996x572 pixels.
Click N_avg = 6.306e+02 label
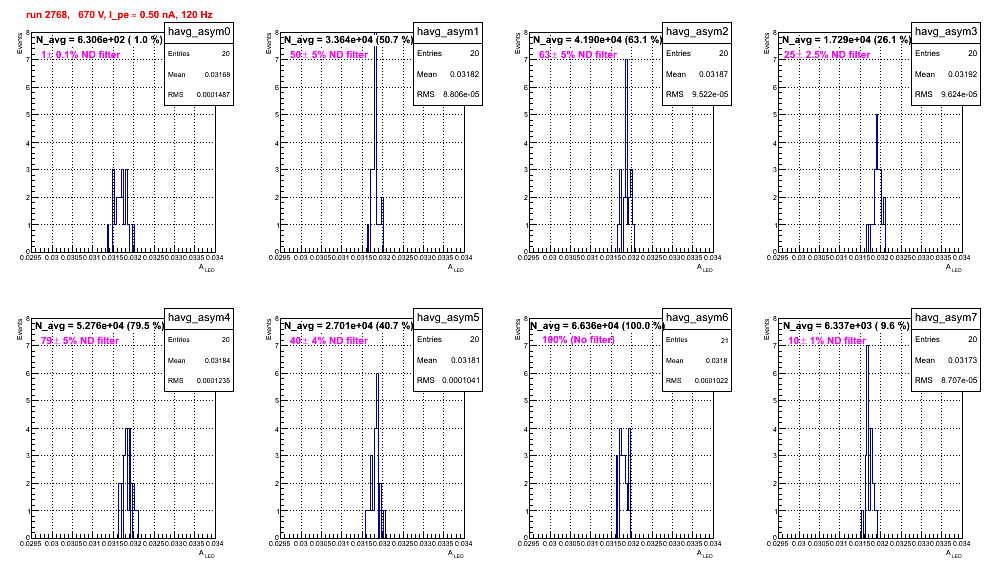99,39
